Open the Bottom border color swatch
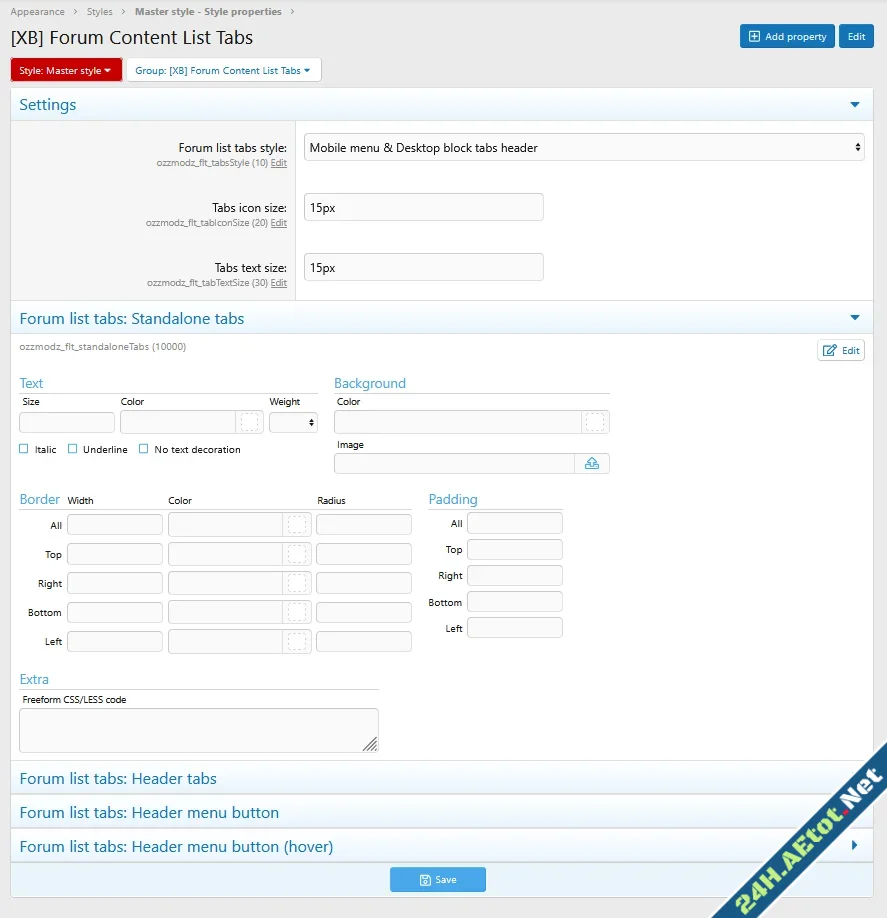Image resolution: width=887 pixels, height=918 pixels. 296,611
